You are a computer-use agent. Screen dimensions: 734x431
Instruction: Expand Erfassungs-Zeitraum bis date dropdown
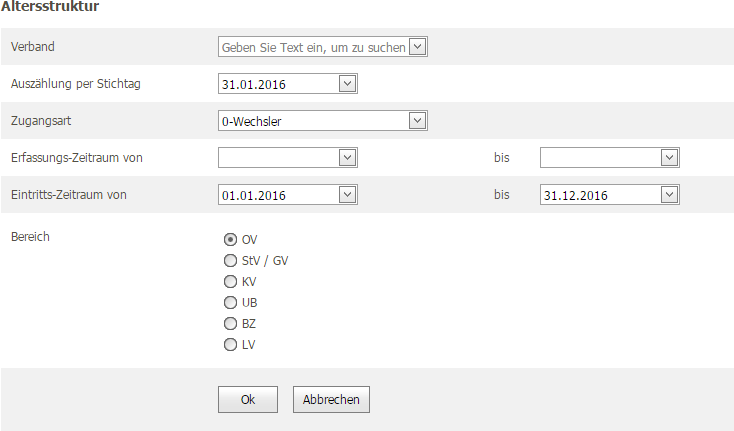(x=669, y=158)
